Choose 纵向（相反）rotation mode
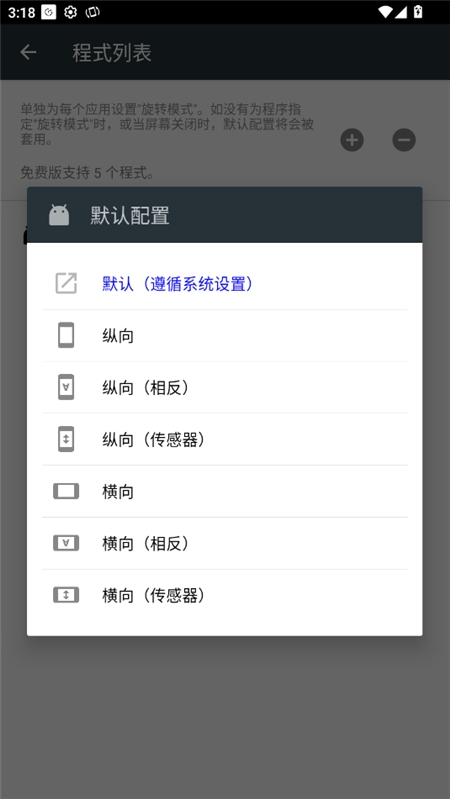Viewport: 450px width, 799px height. coord(225,388)
